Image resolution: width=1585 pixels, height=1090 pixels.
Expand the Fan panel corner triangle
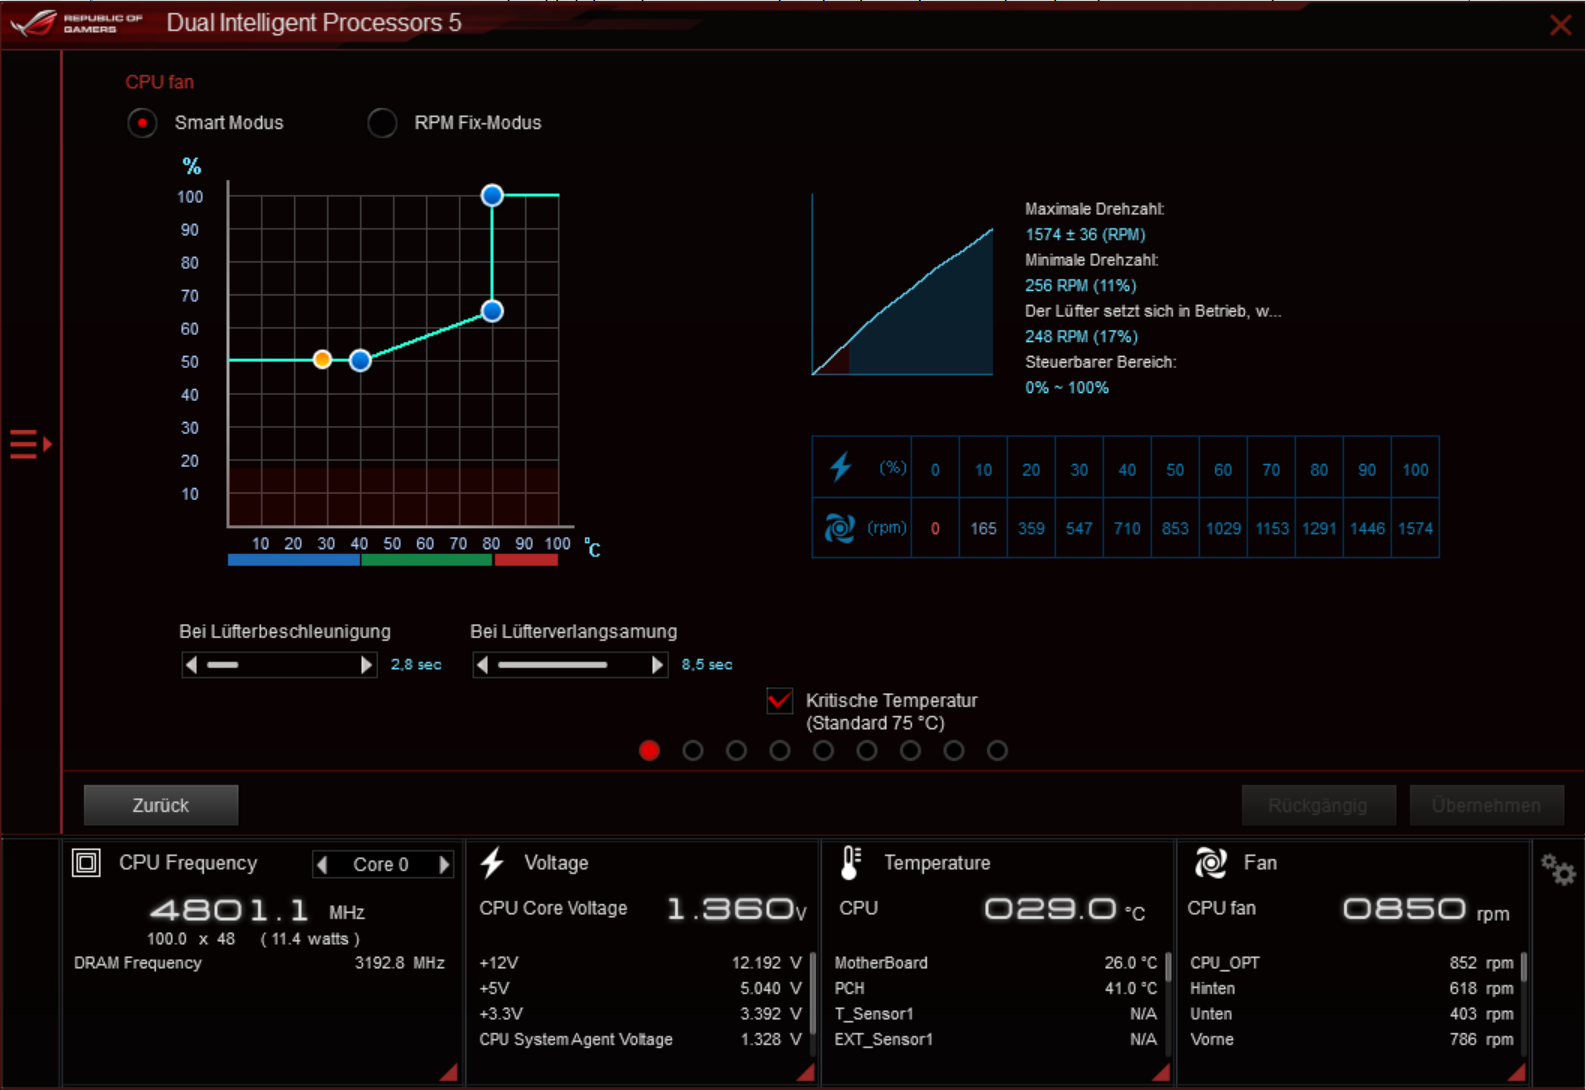point(1517,1072)
